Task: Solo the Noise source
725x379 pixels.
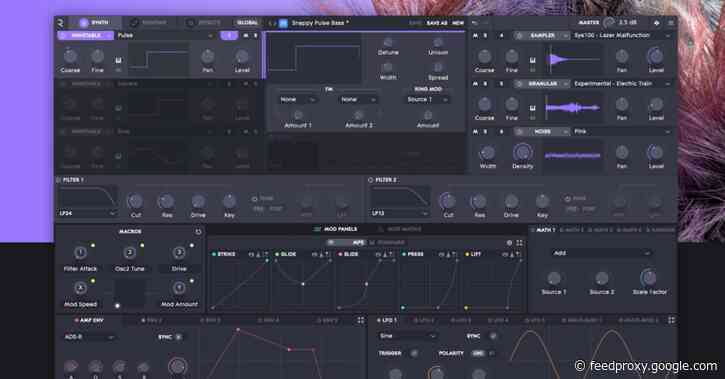Action: click(485, 132)
